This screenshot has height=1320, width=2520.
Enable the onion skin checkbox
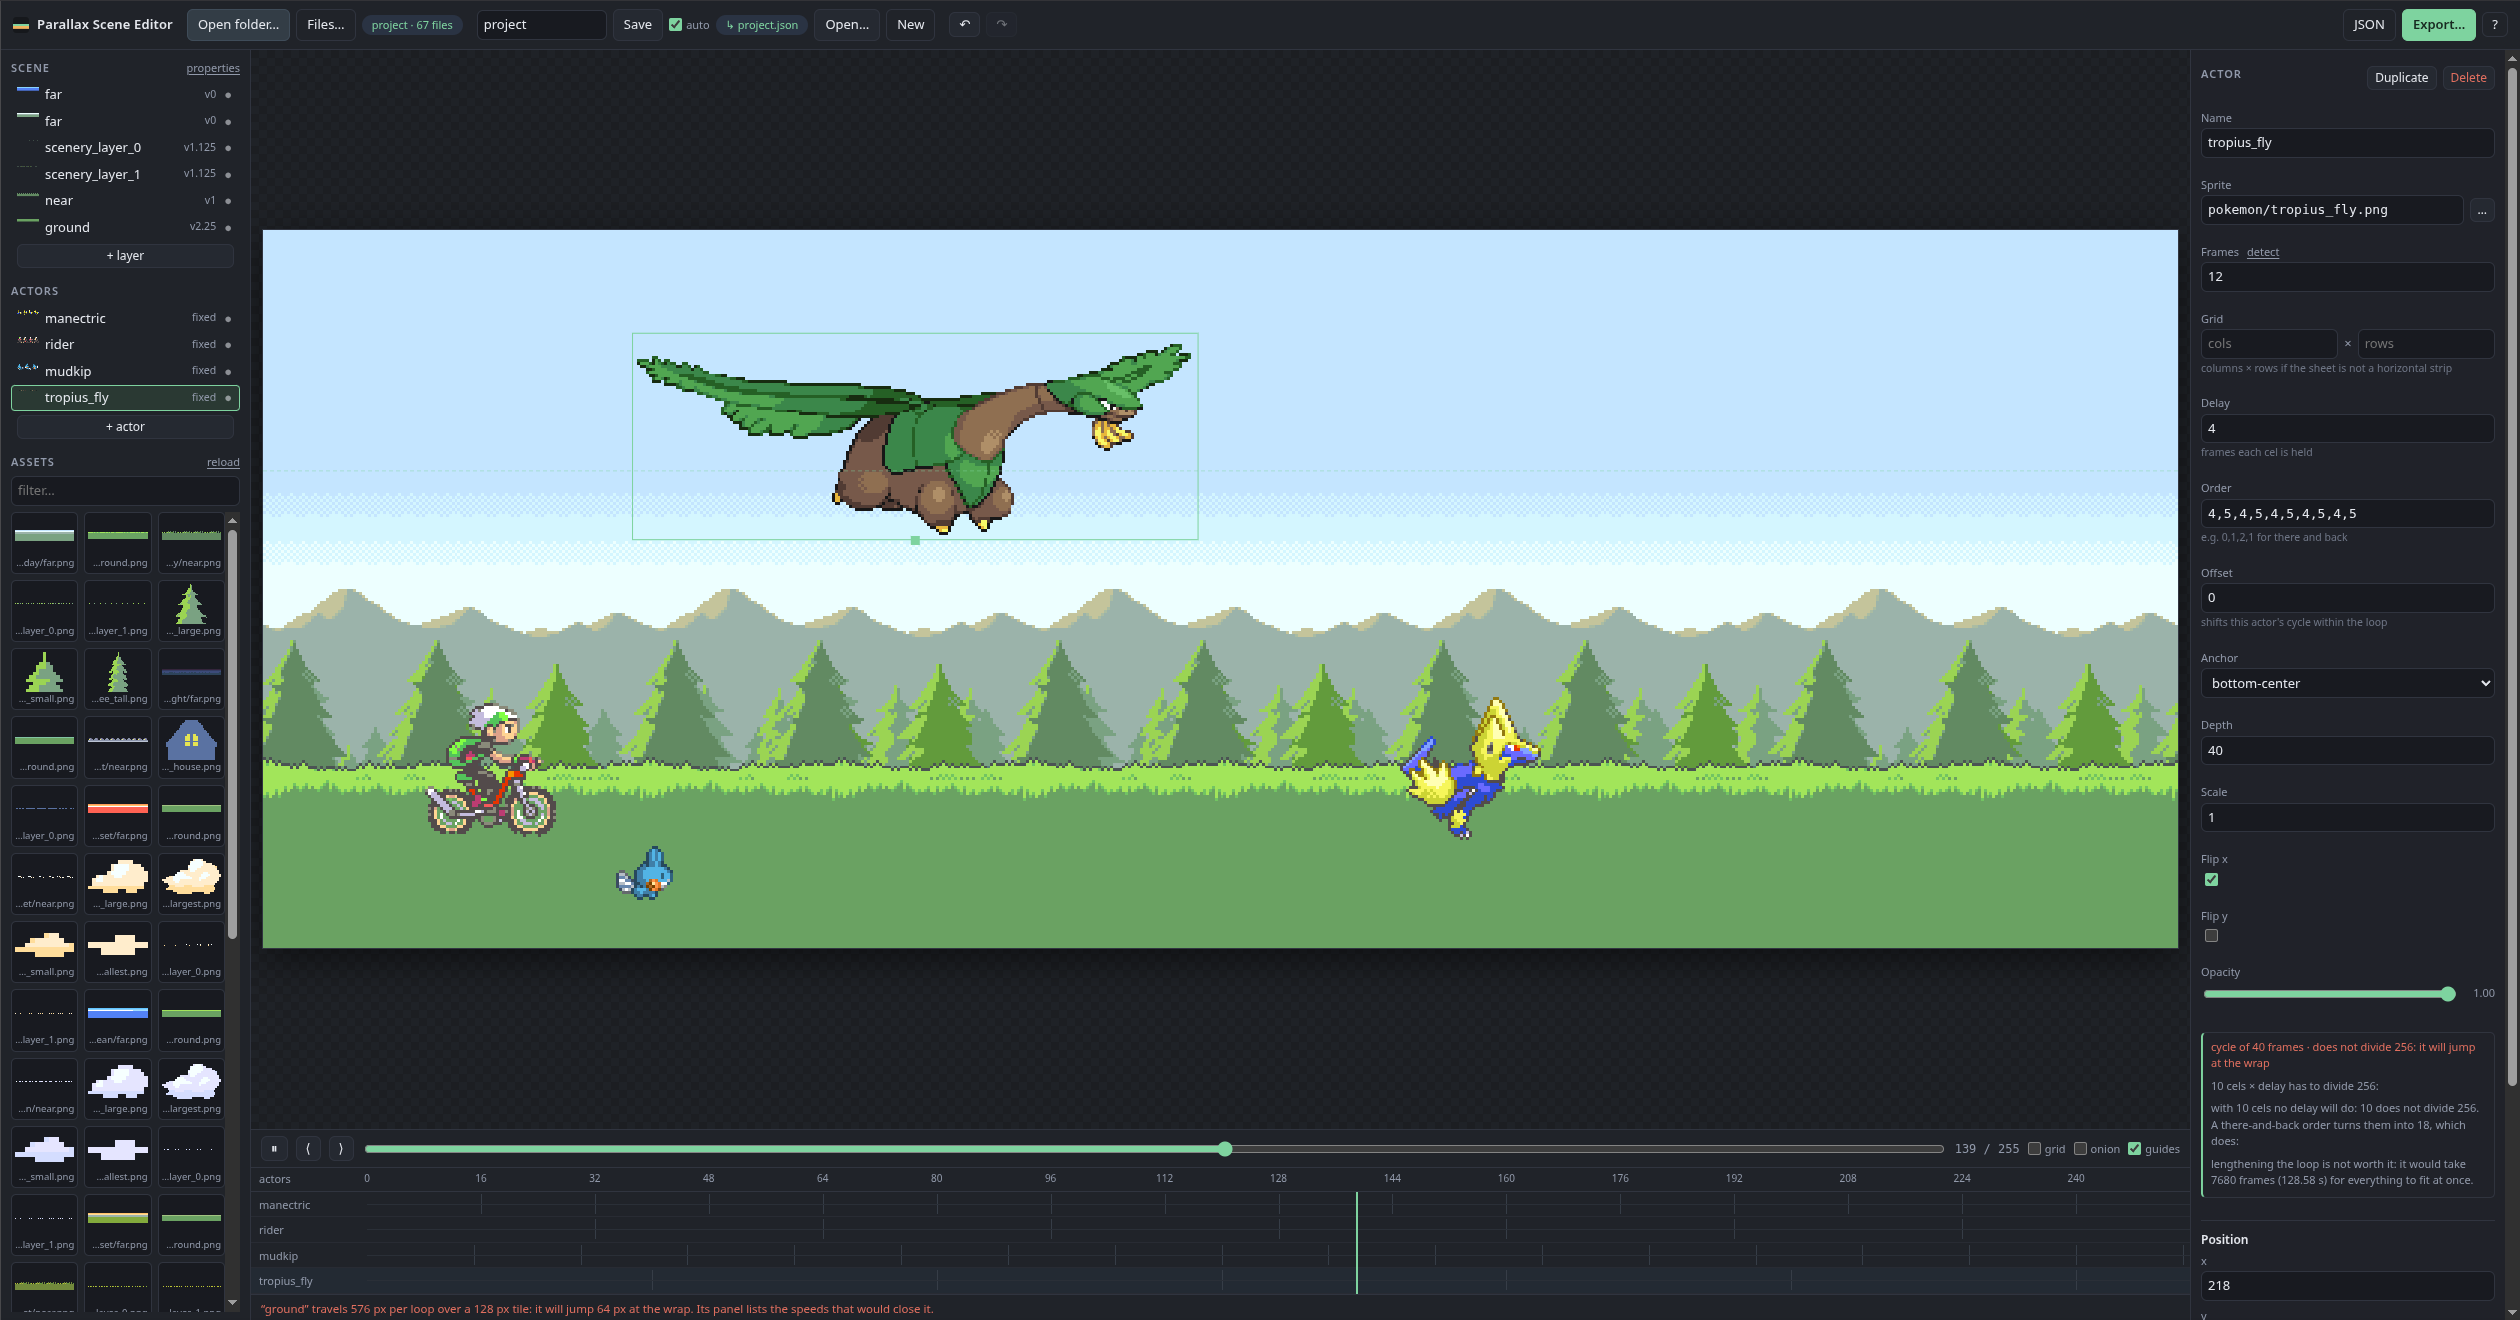pyautogui.click(x=2080, y=1149)
